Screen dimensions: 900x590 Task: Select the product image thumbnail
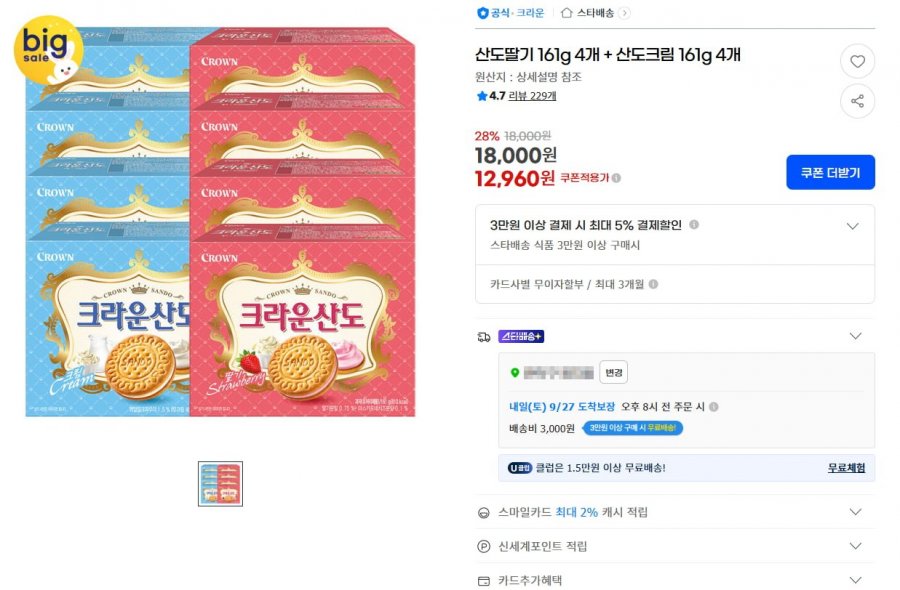pyautogui.click(x=220, y=484)
